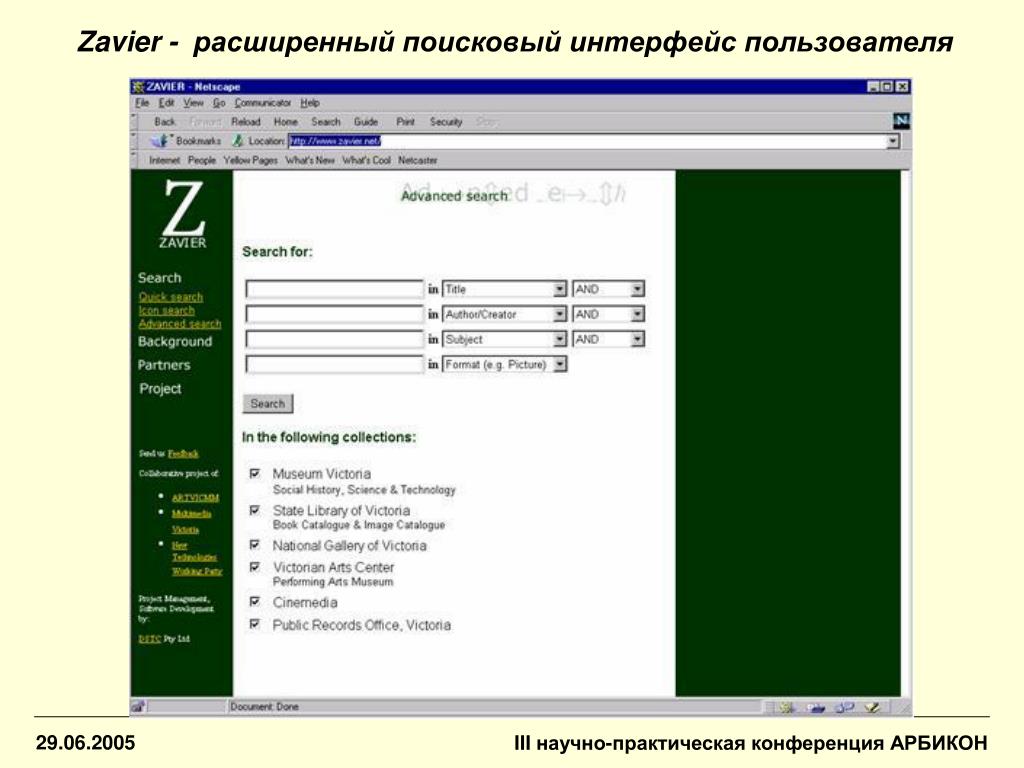Open Background section in sidebar
Viewport: 1024px width, 768px height.
(175, 342)
